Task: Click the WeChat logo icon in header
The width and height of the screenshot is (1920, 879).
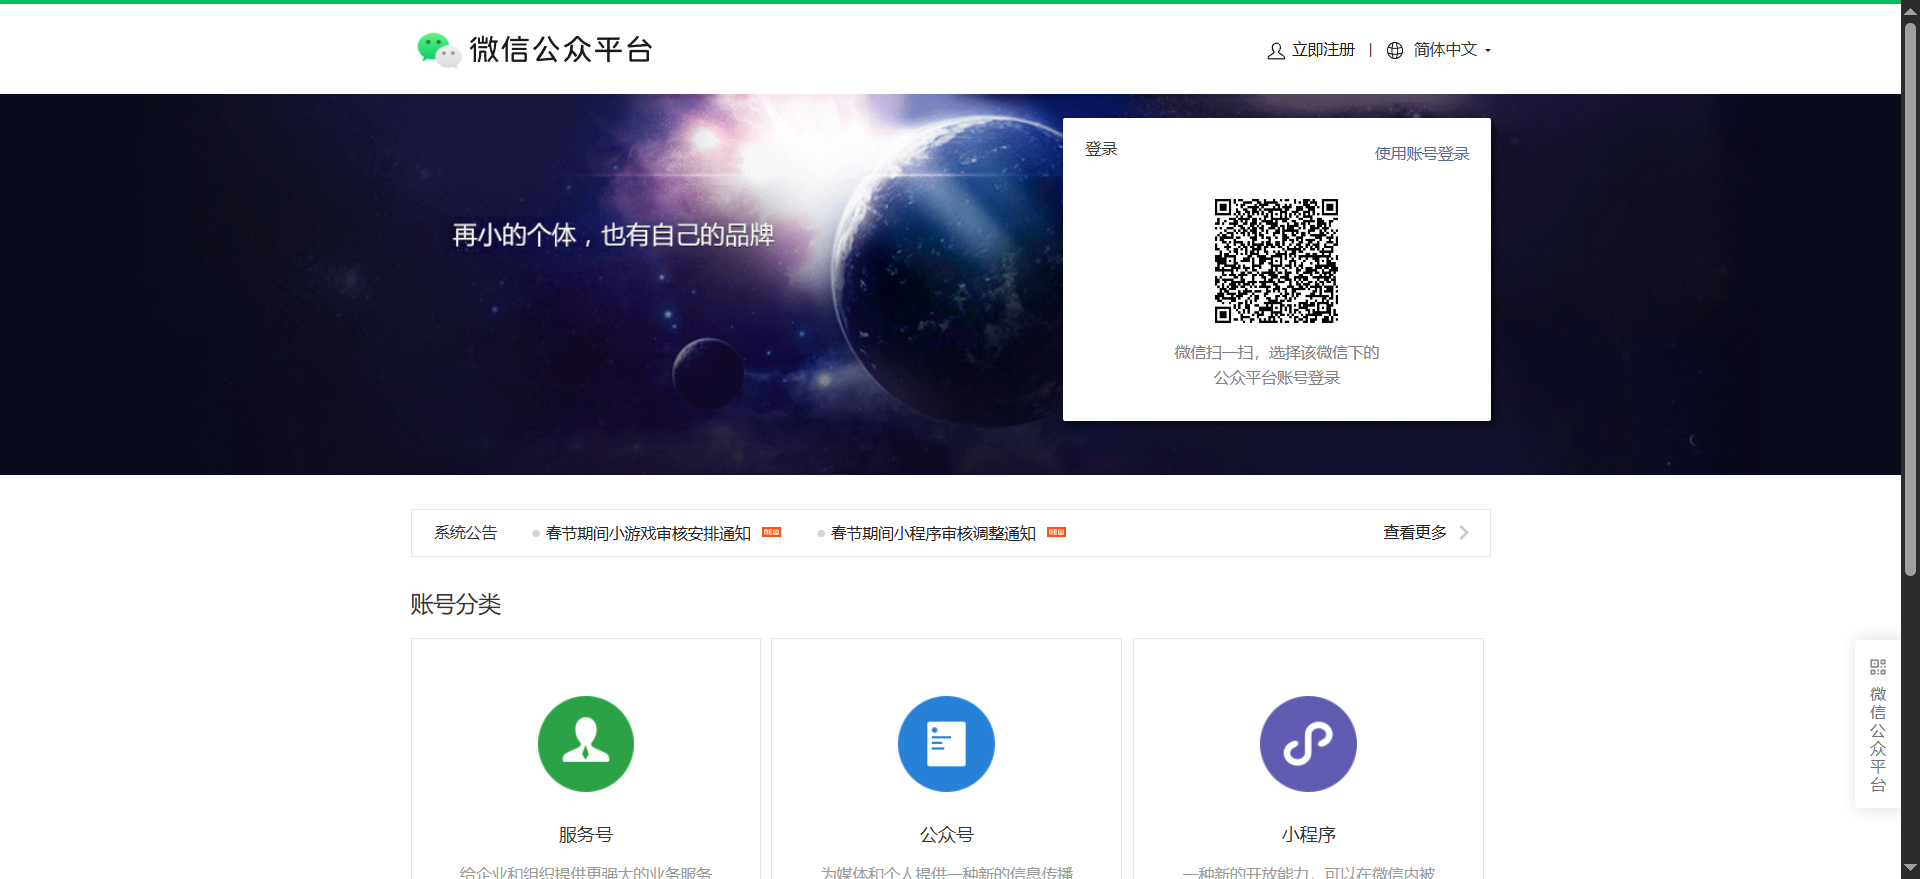Action: tap(438, 49)
